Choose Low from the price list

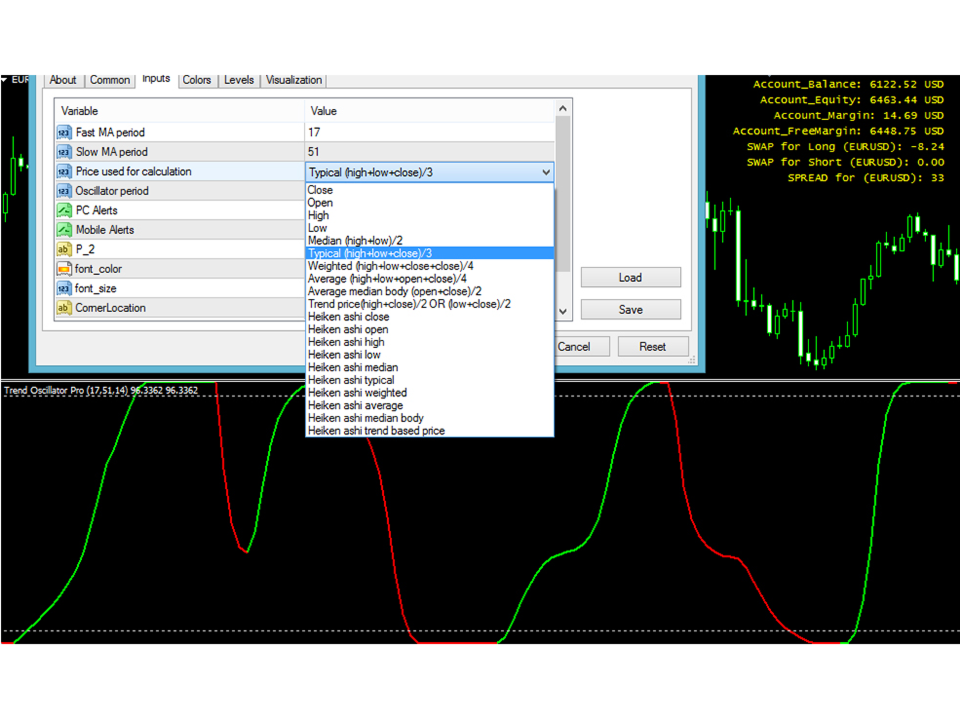430,228
